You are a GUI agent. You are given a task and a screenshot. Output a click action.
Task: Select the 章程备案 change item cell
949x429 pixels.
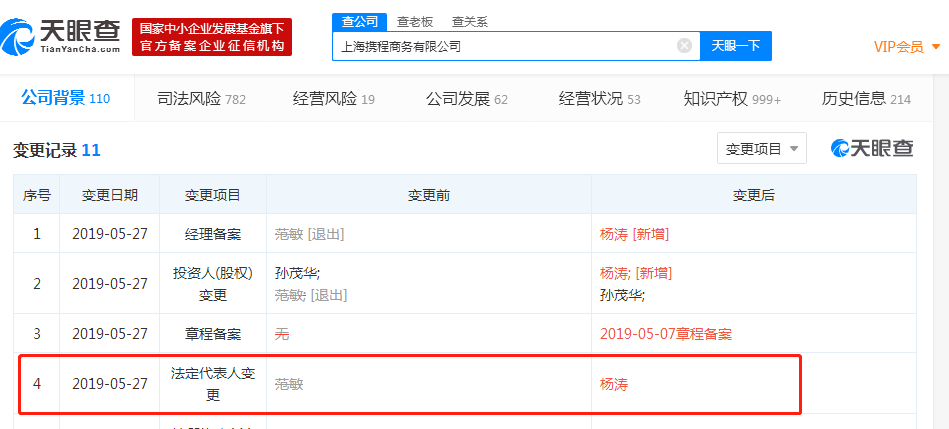(212, 333)
